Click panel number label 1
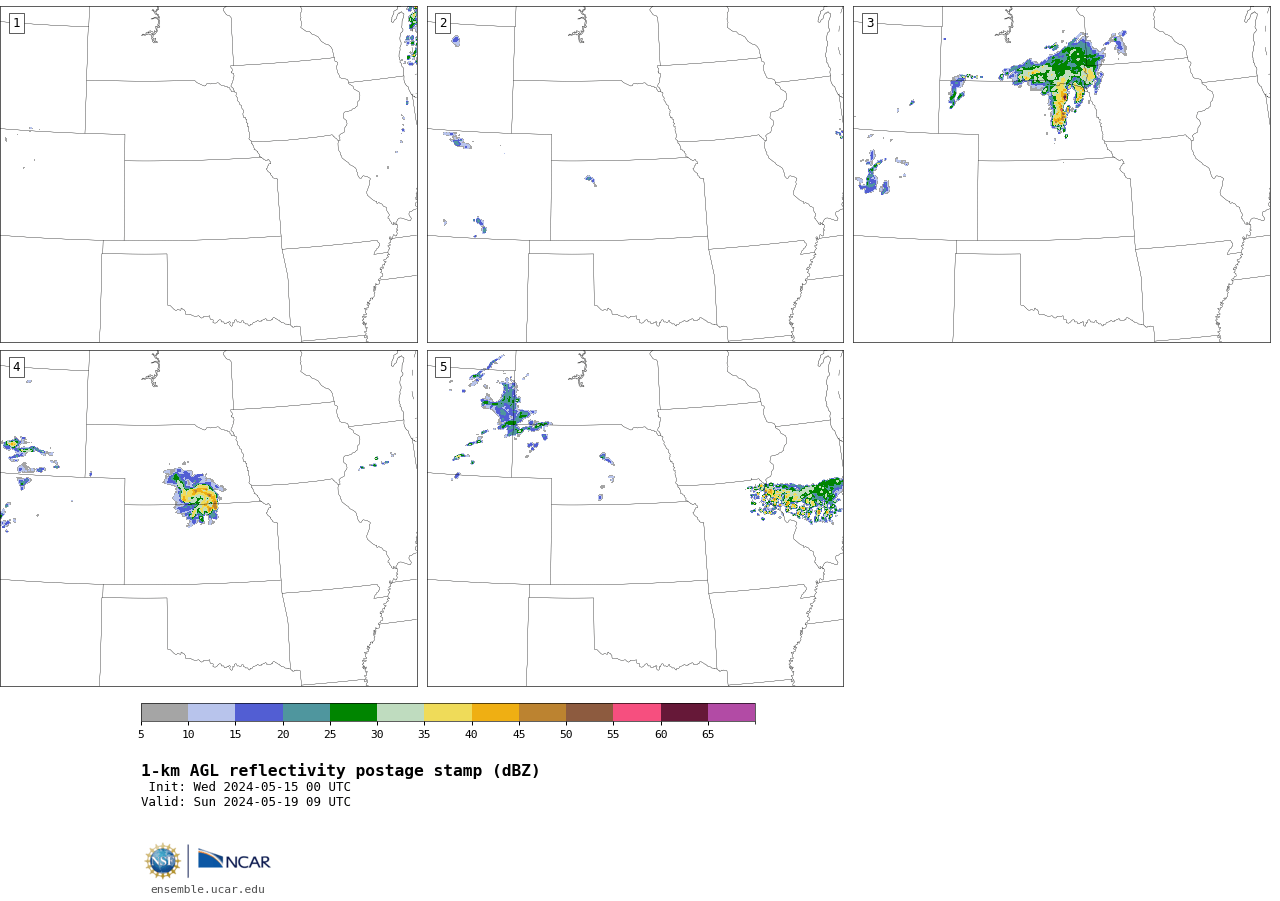This screenshot has width=1280, height=901. point(16,23)
